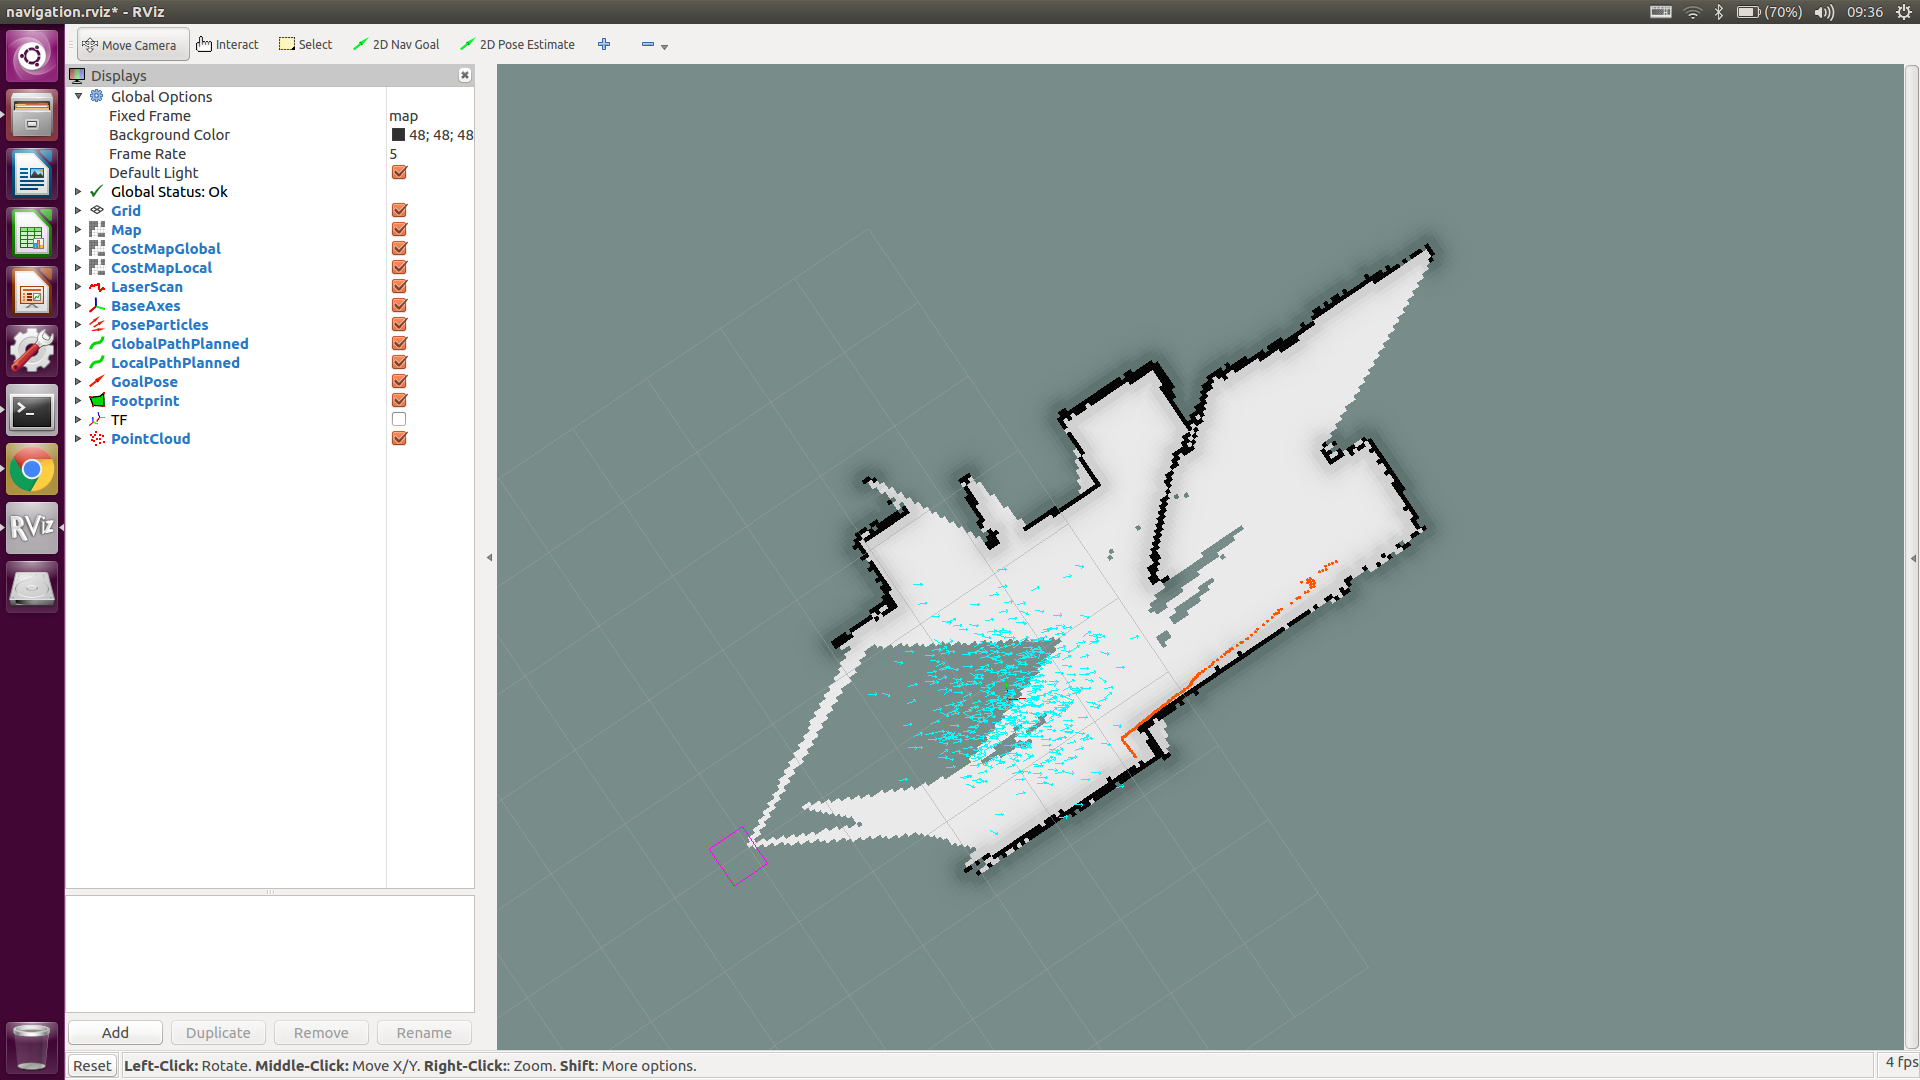Toggle the Default Light checkbox
1920x1080 pixels.
[399, 172]
